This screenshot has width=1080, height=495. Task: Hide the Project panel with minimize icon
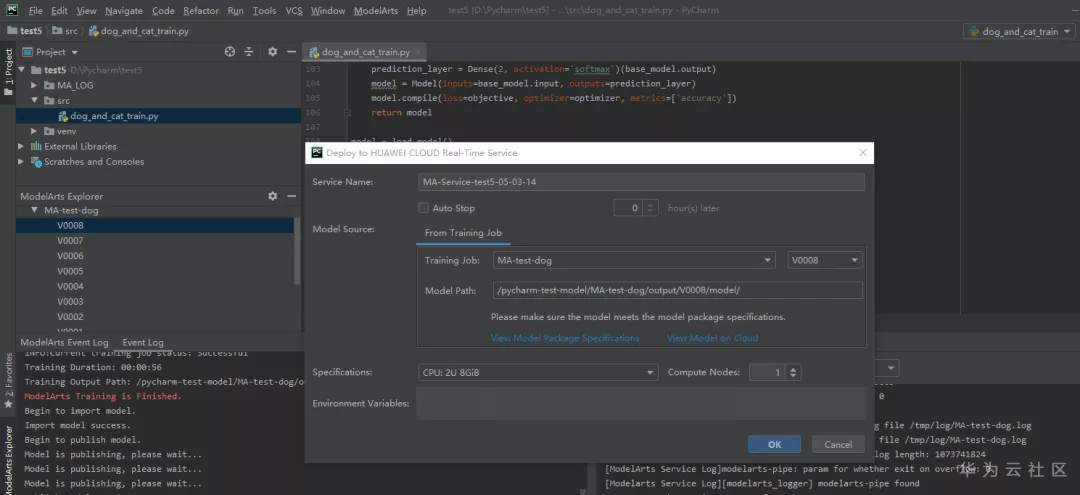point(291,52)
